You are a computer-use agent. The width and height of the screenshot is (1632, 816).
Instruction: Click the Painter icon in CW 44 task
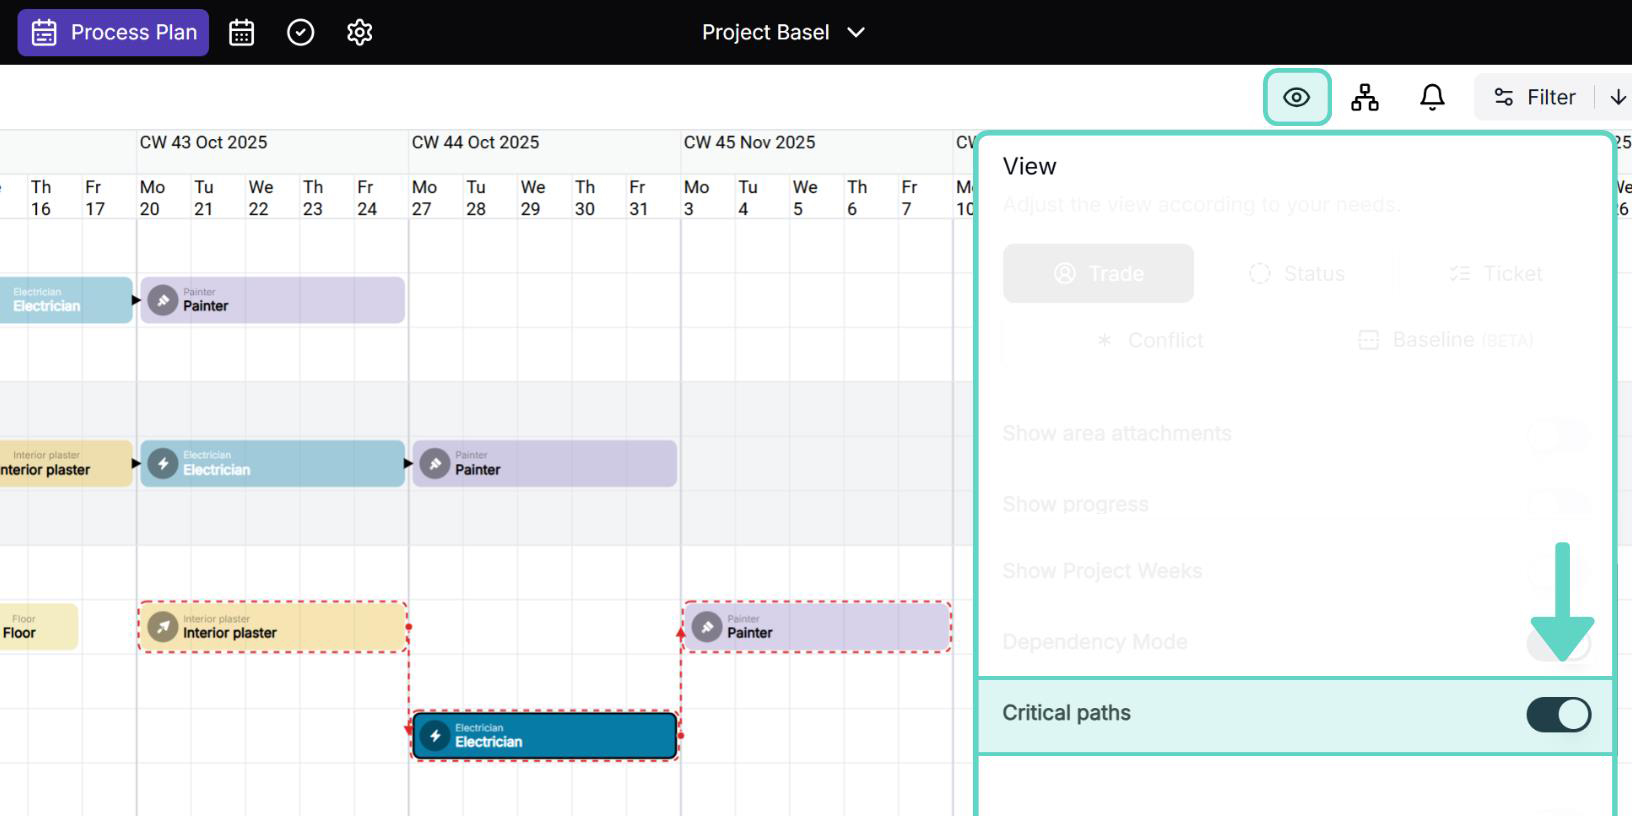434,464
